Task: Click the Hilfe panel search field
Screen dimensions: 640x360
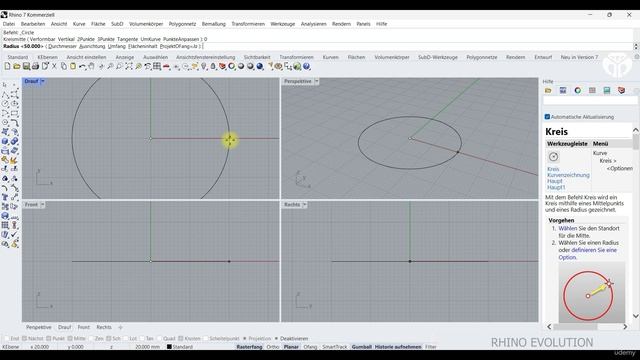Action: coord(590,100)
